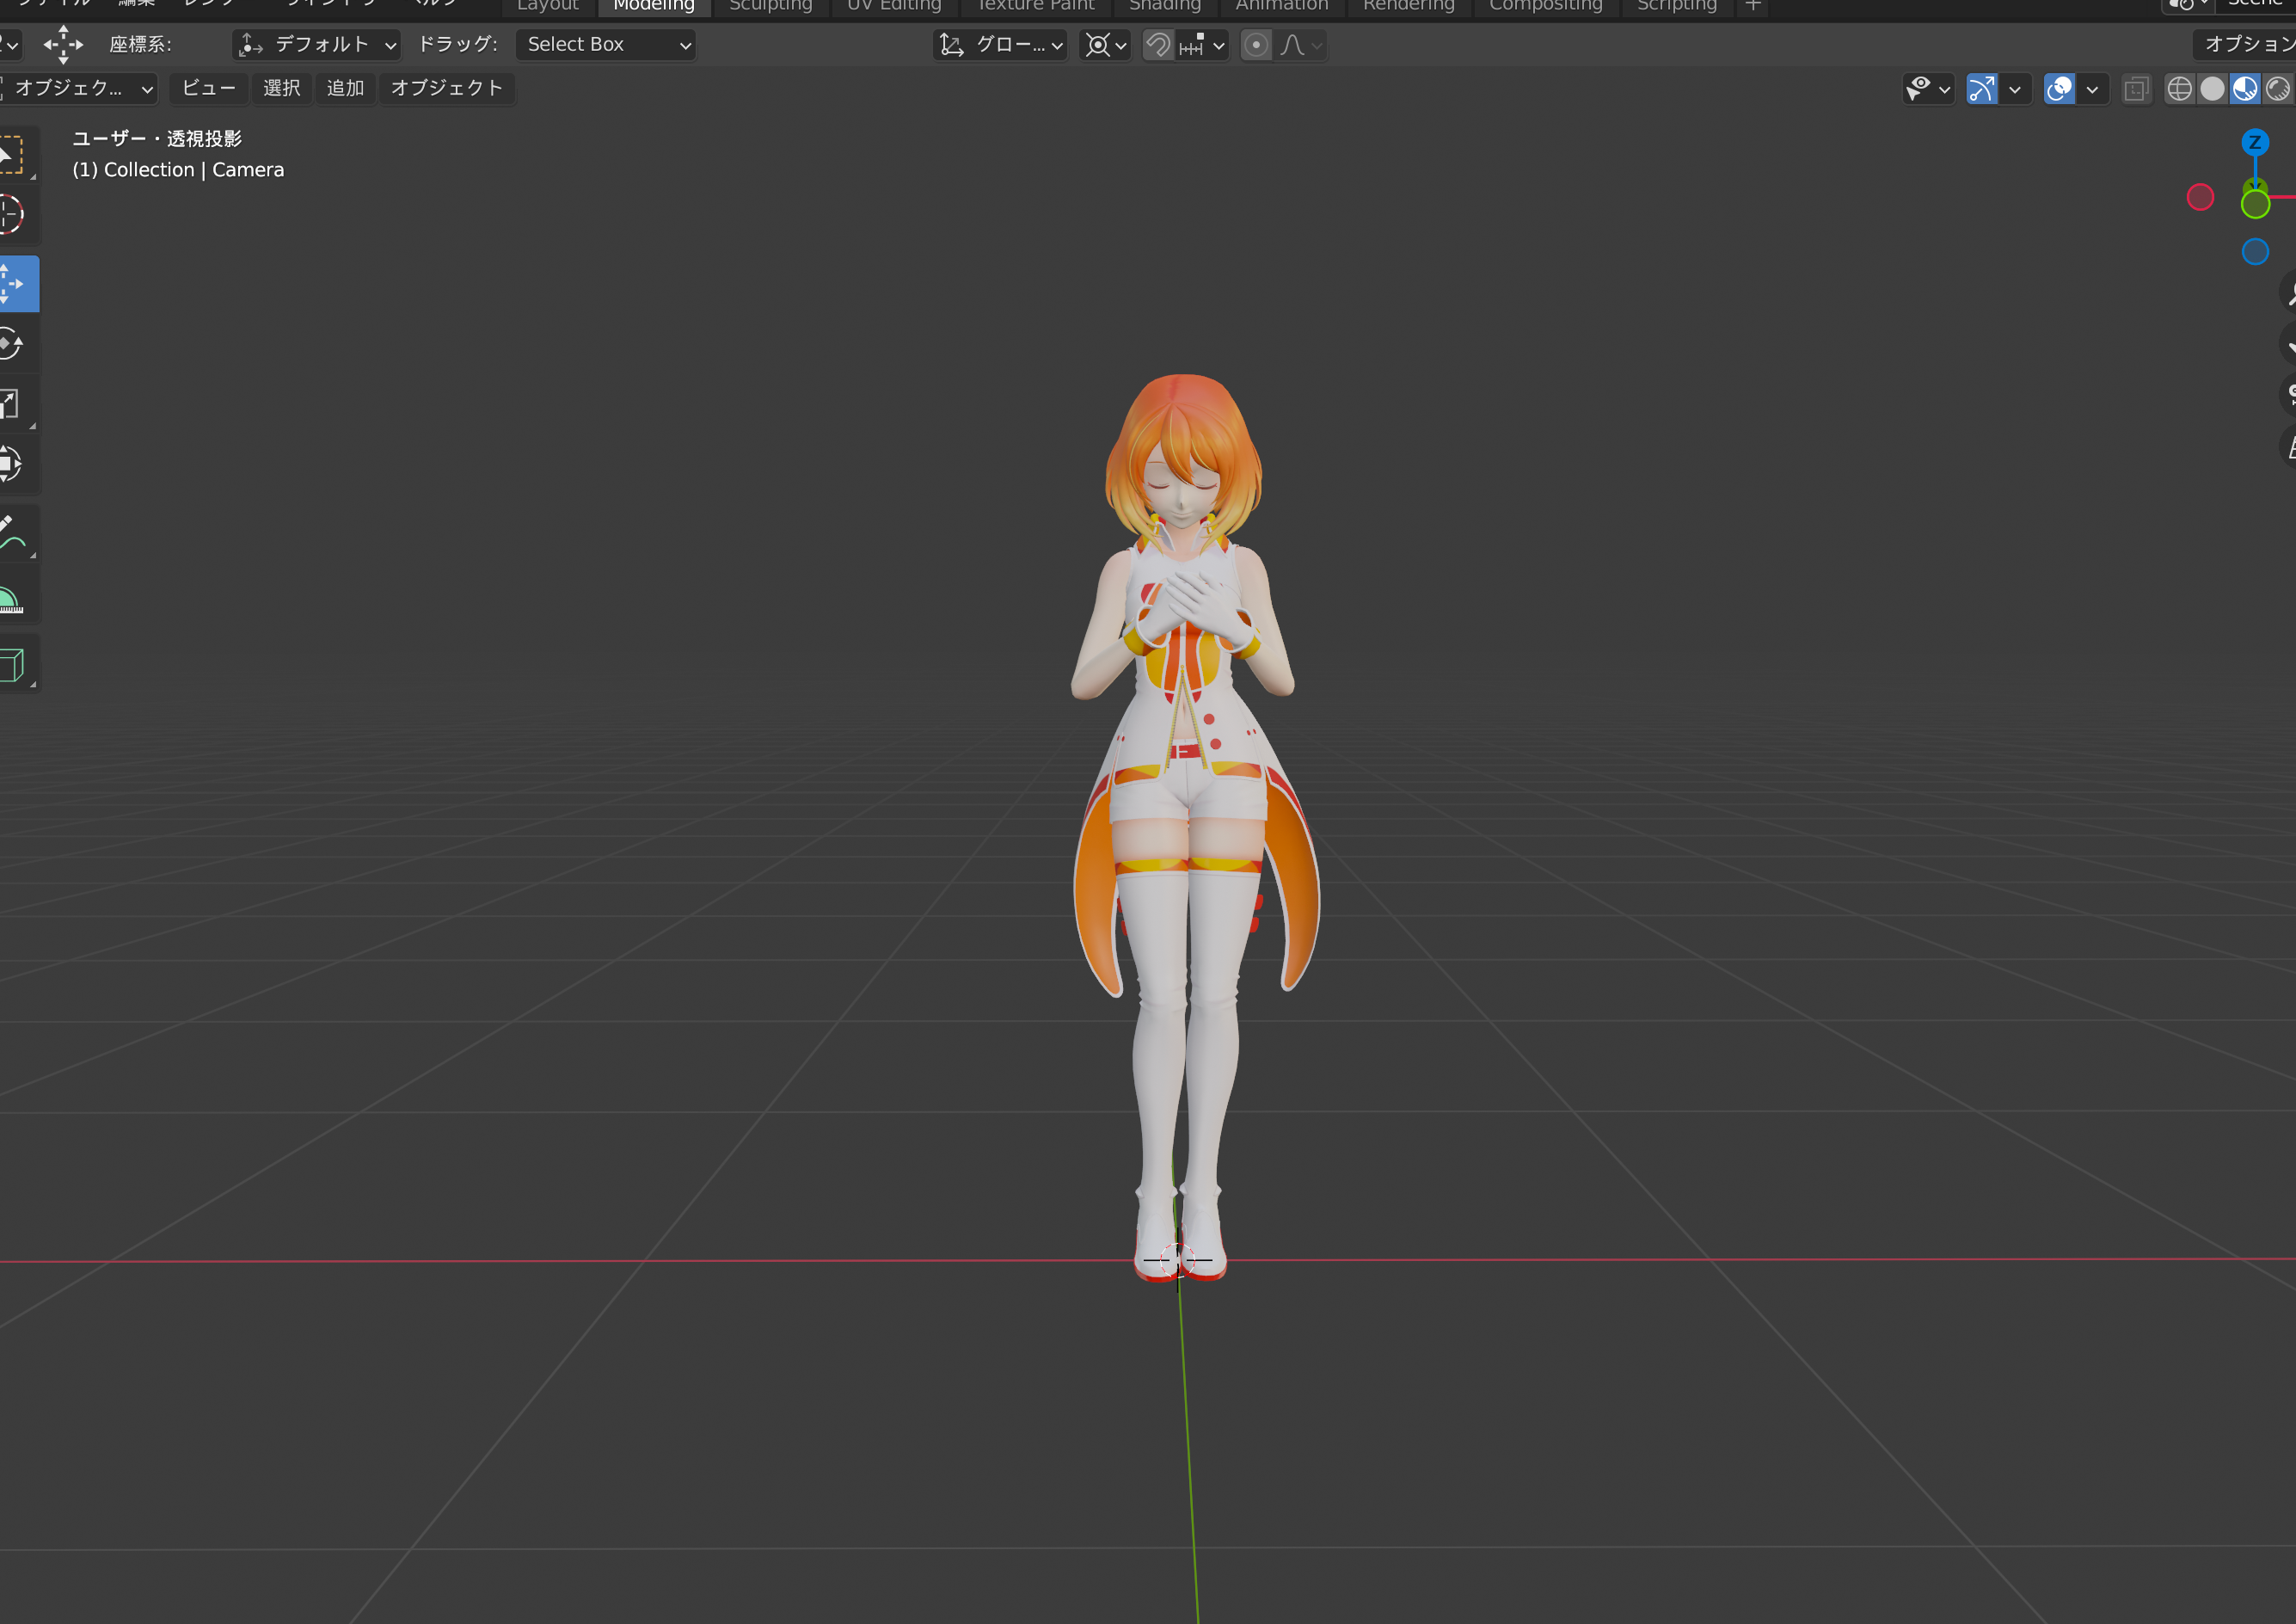Switch to the Compositing workspace tab
2296x1624 pixels.
click(x=1546, y=6)
